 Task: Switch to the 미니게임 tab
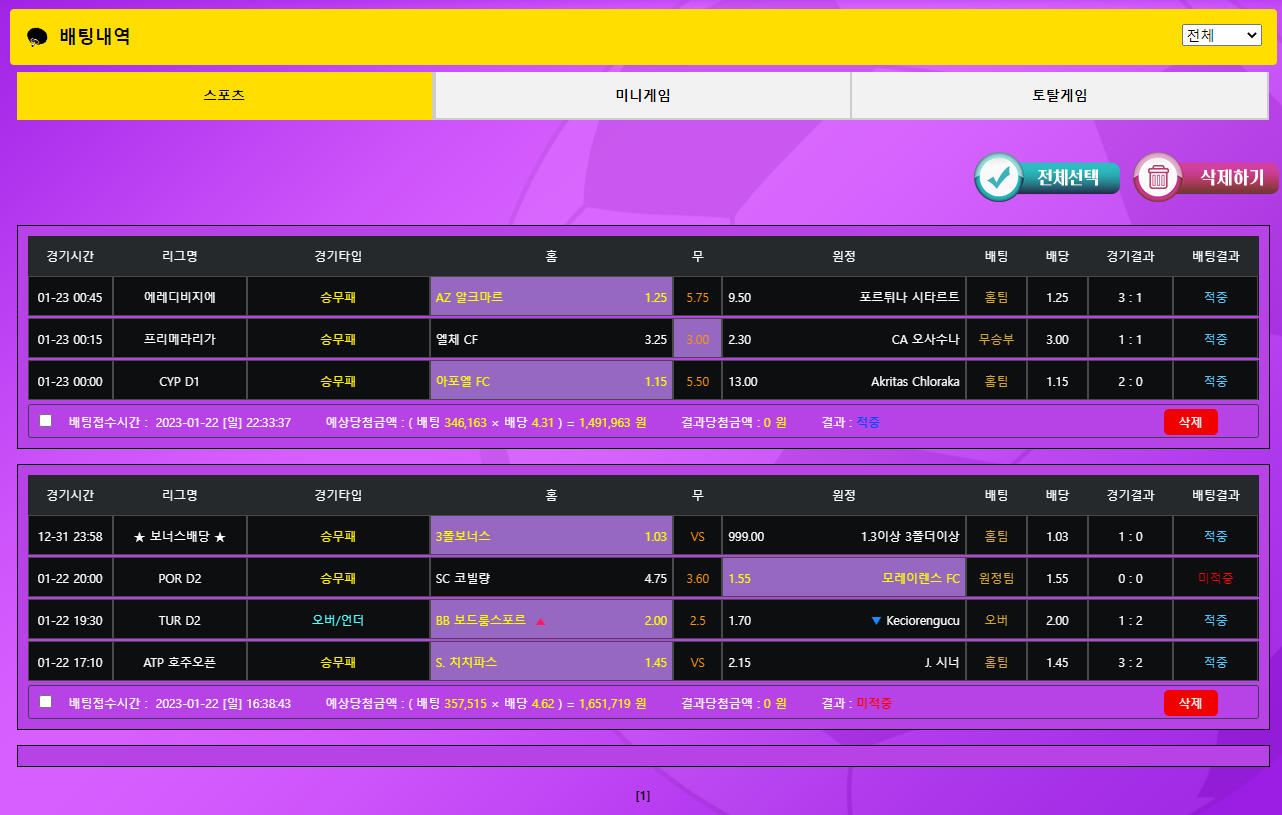[642, 96]
